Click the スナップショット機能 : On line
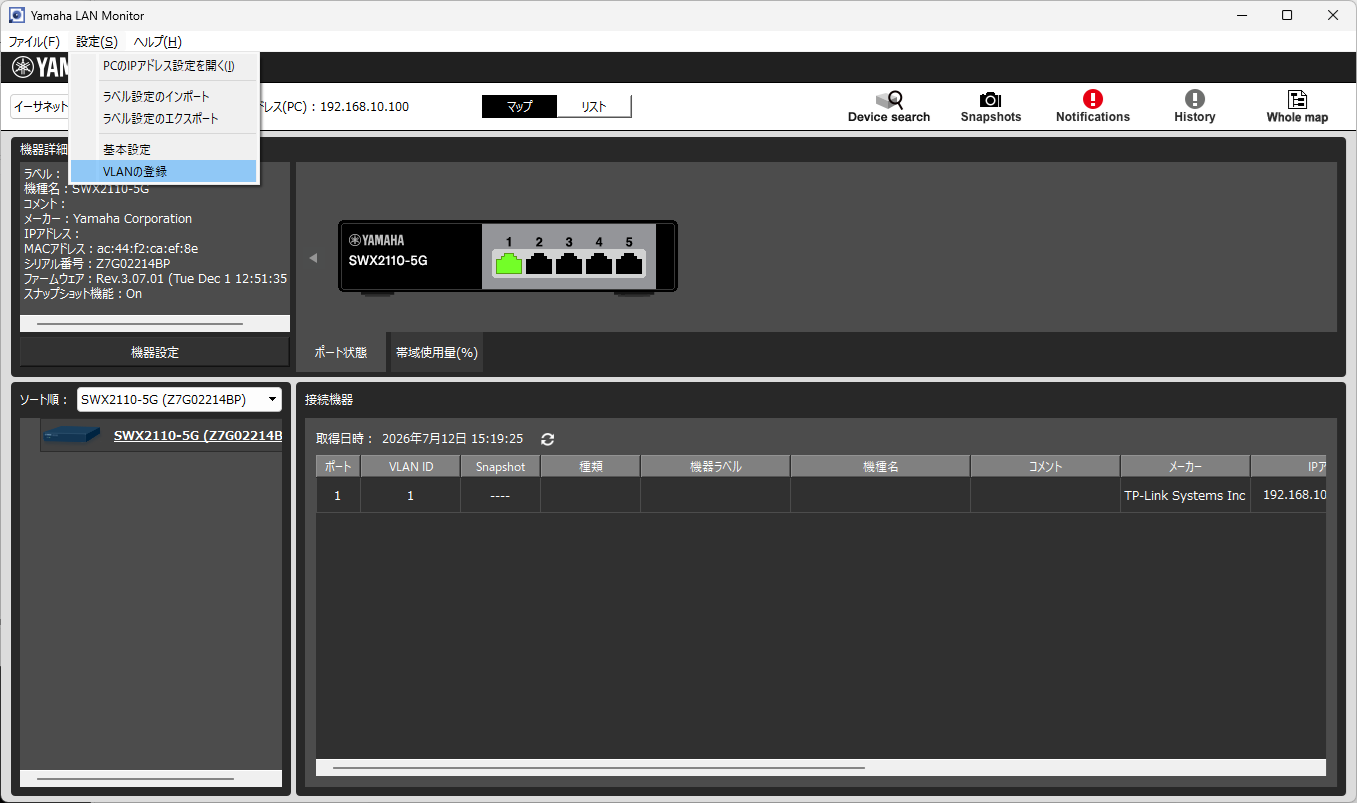 83,294
